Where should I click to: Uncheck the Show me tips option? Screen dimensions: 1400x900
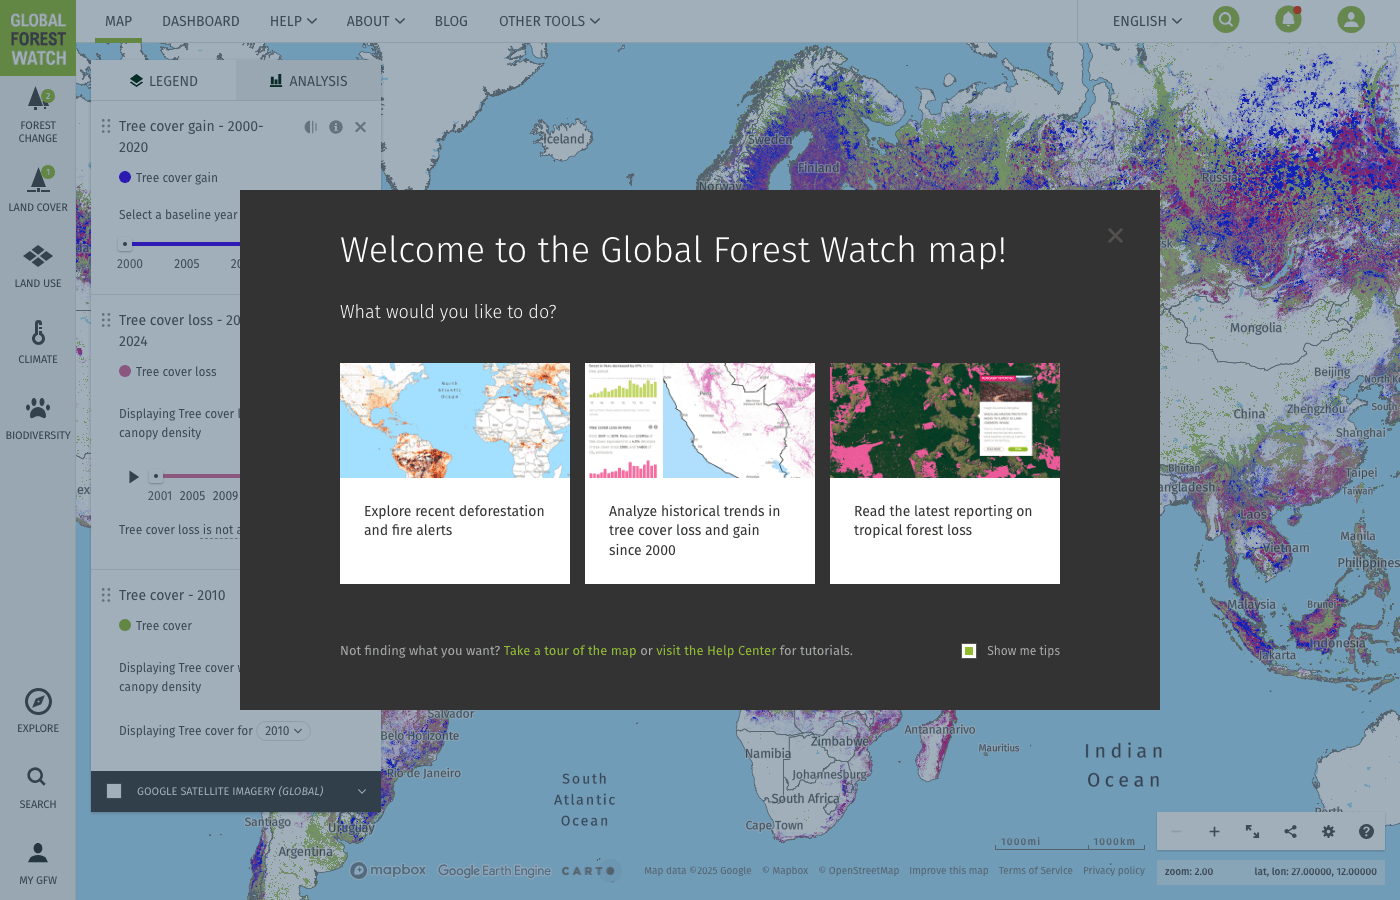click(968, 650)
